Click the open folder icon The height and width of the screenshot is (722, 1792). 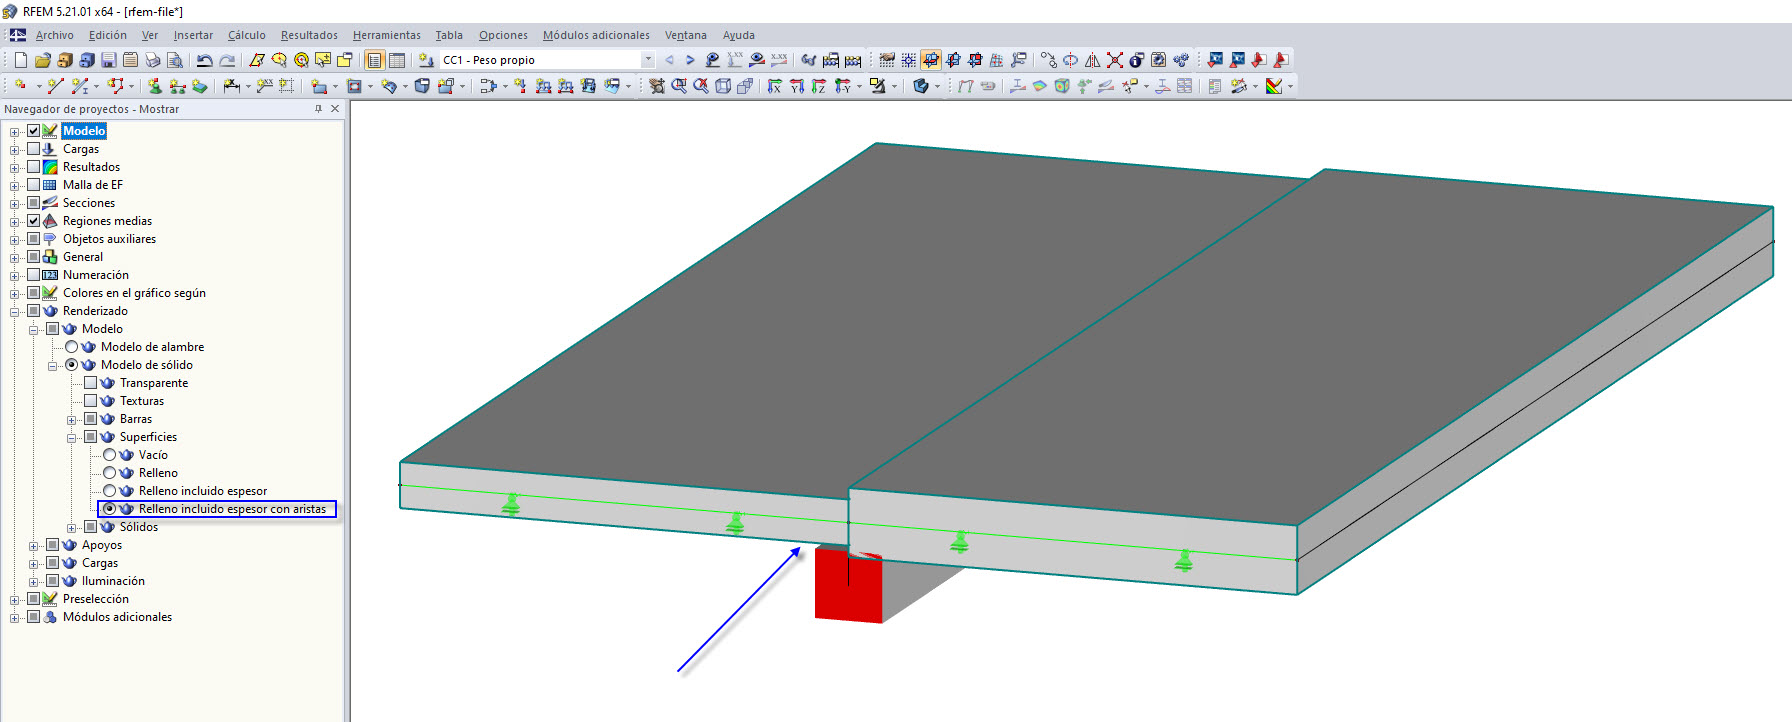pyautogui.click(x=42, y=60)
